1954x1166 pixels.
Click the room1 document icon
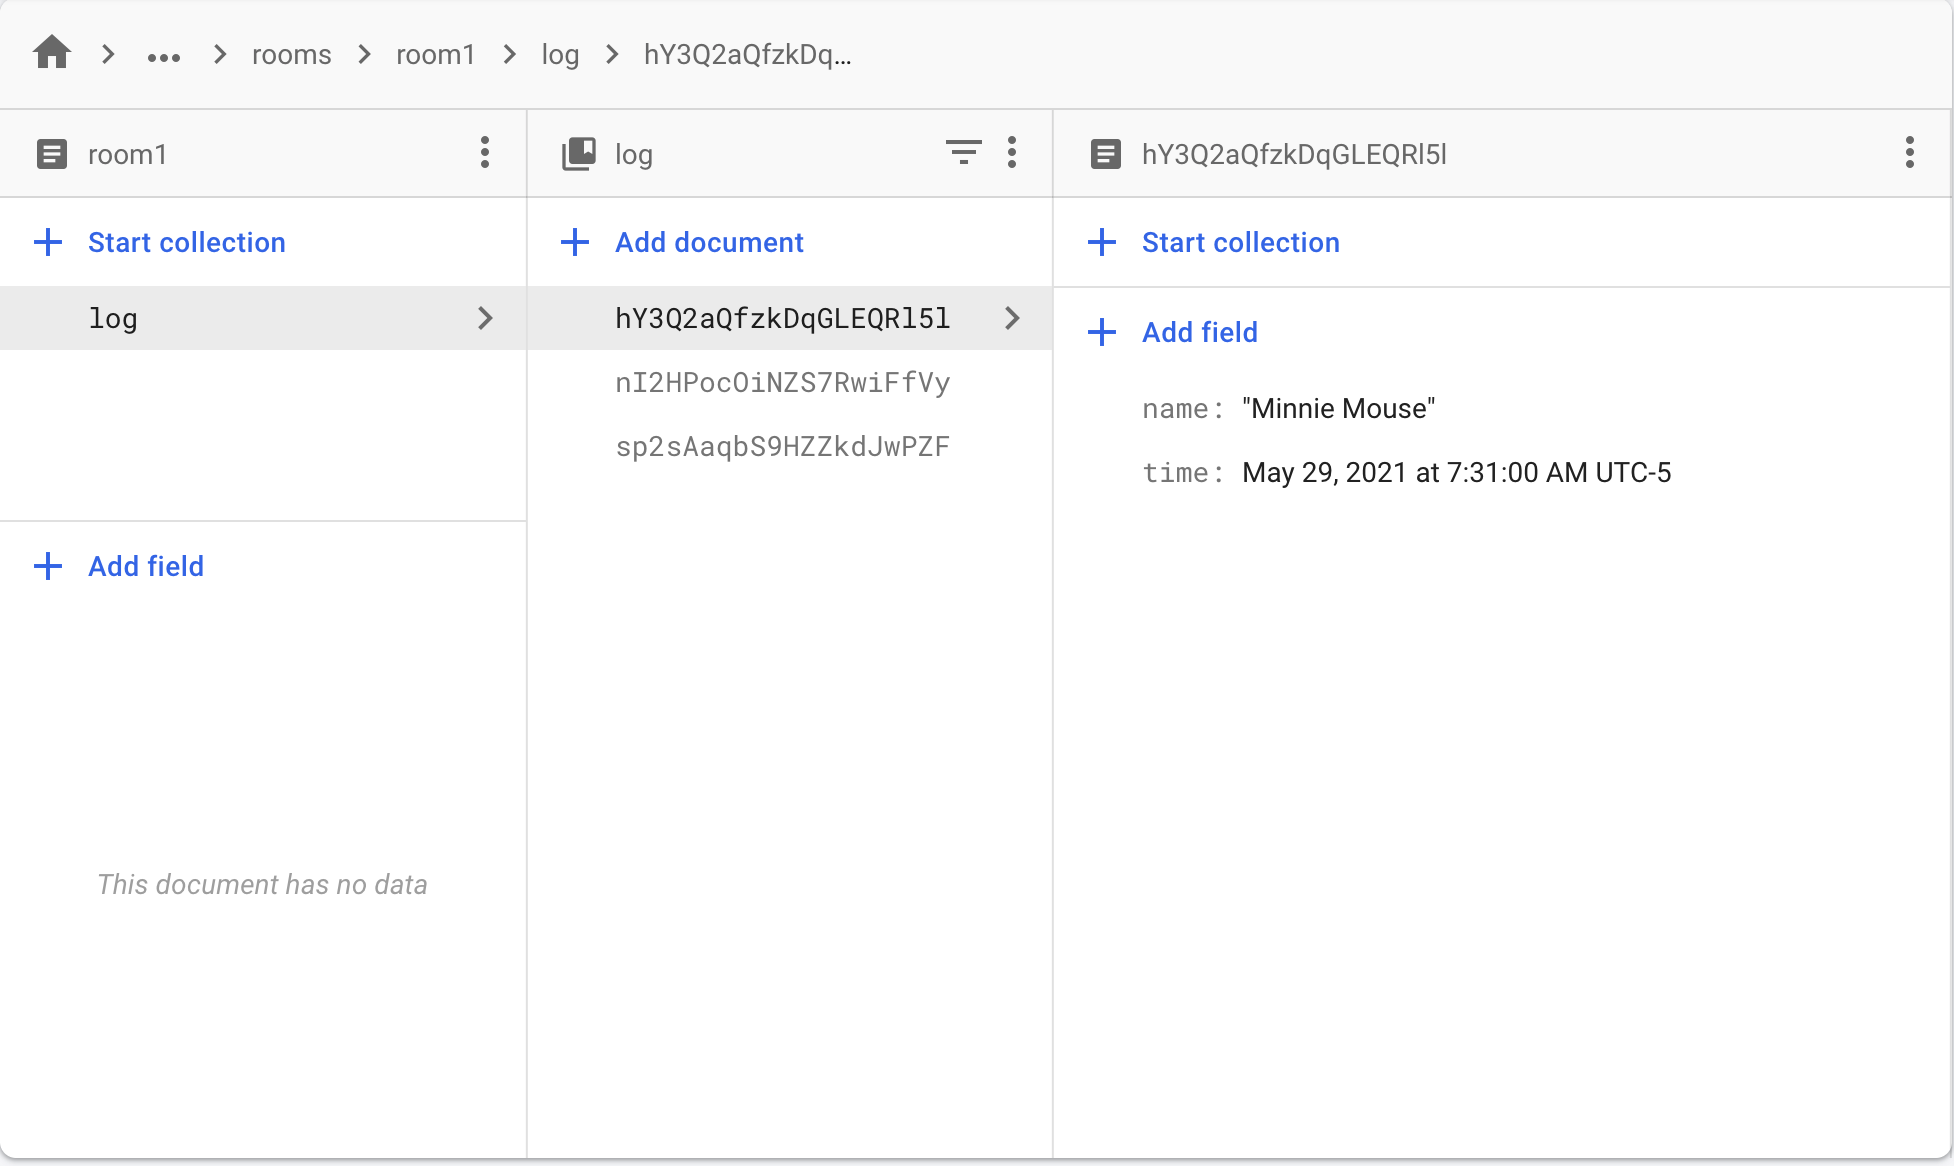coord(52,154)
